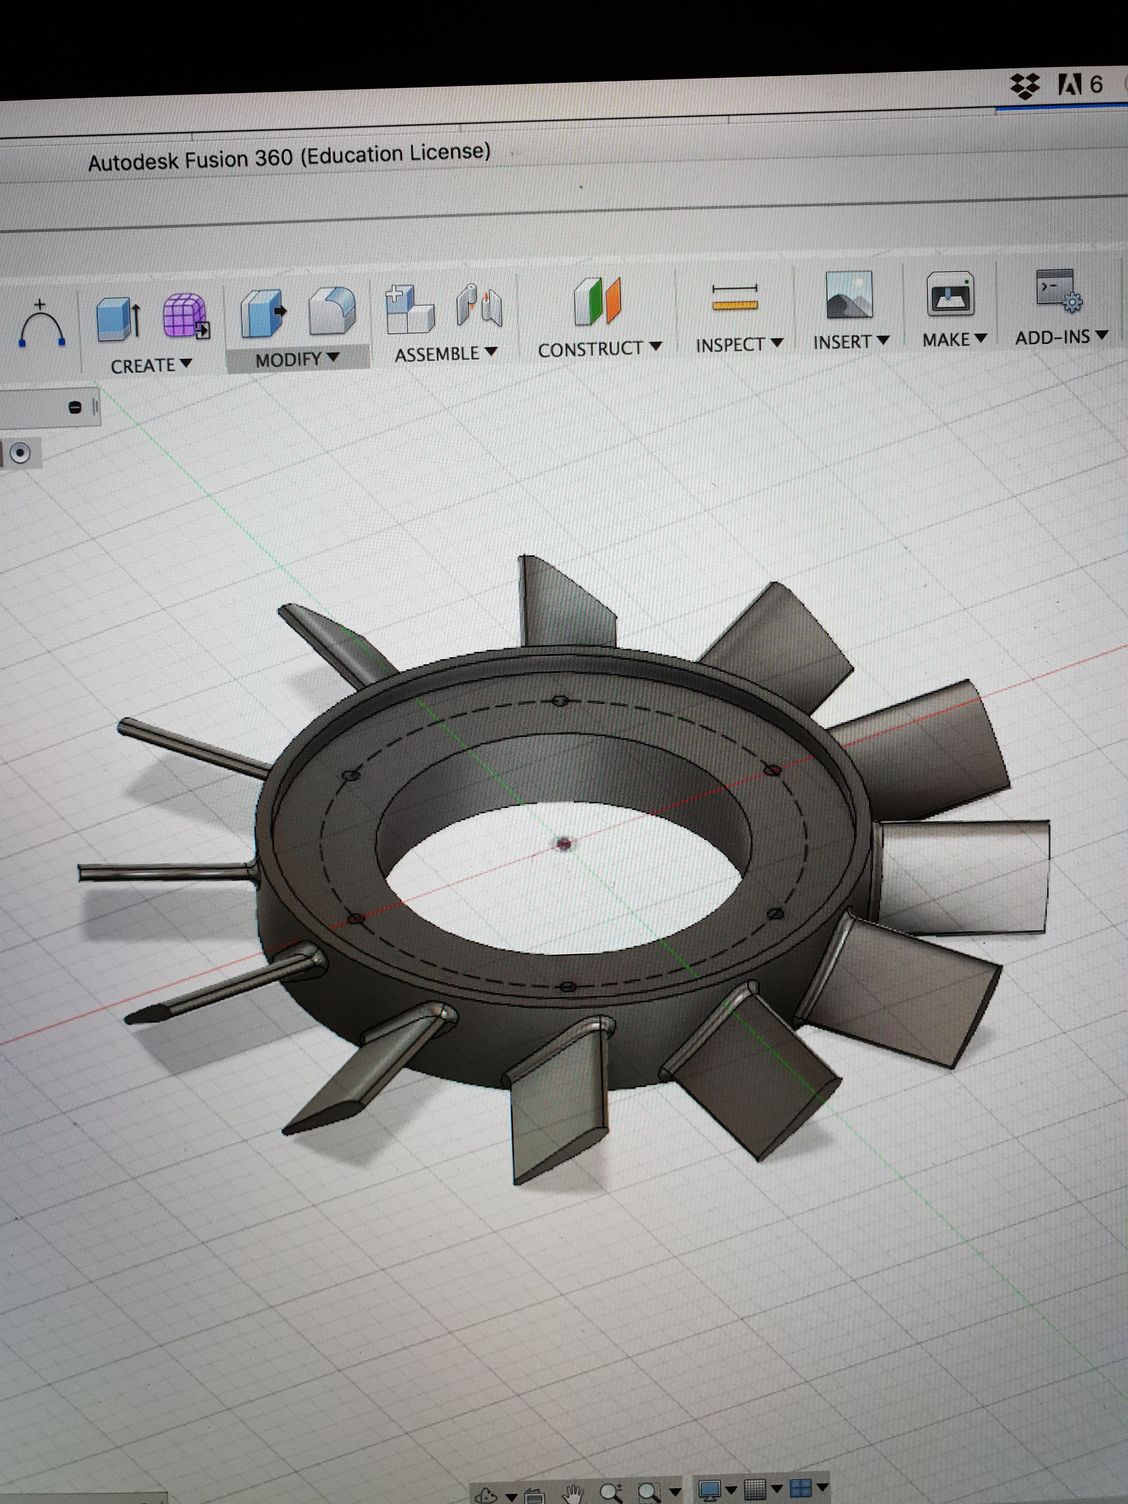1128x1504 pixels.
Task: Click the New Component icon above Assemble
Action: [x=409, y=308]
